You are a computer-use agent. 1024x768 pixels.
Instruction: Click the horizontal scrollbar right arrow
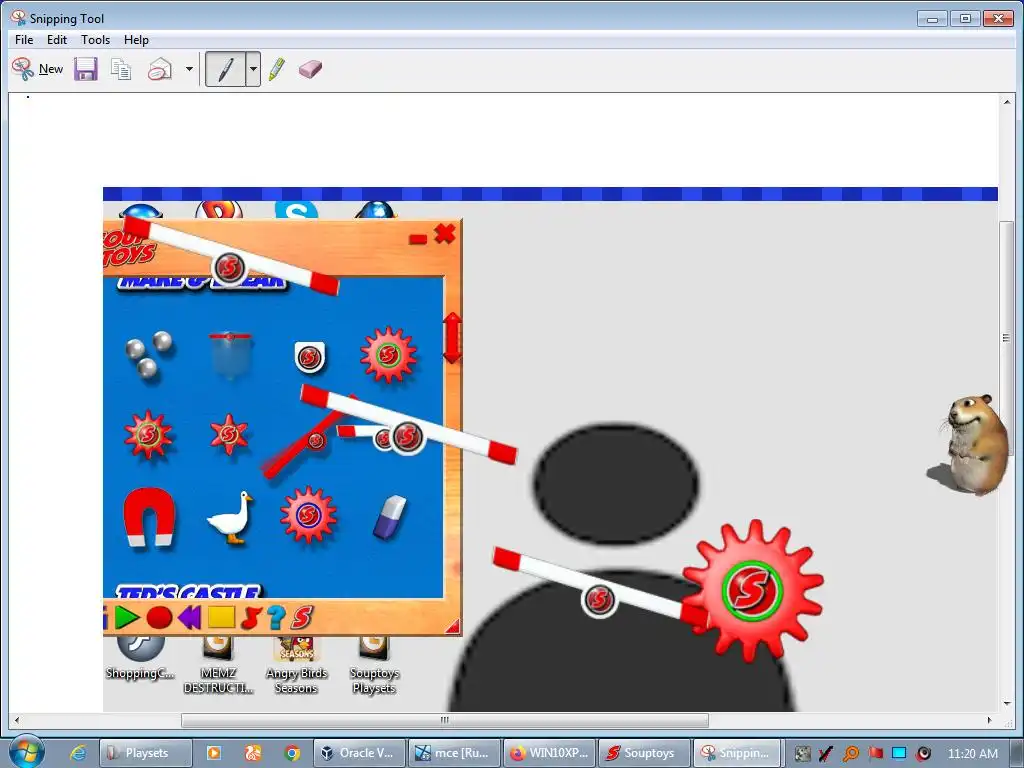989,720
